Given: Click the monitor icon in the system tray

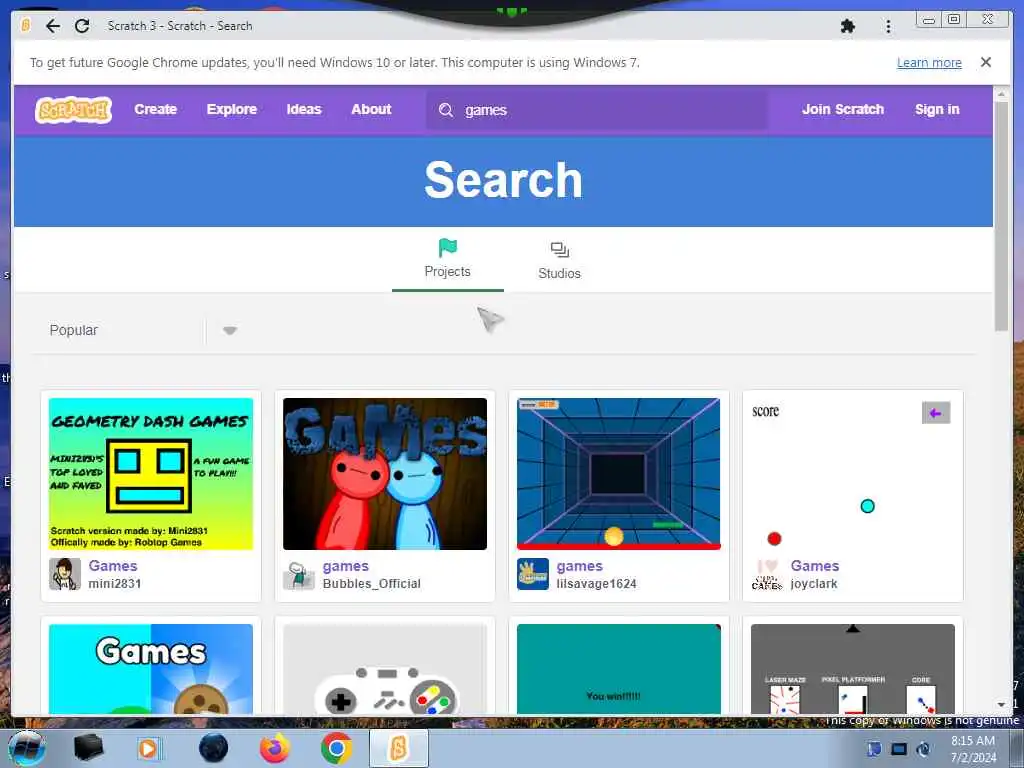Looking at the screenshot, I should pyautogui.click(x=899, y=749).
